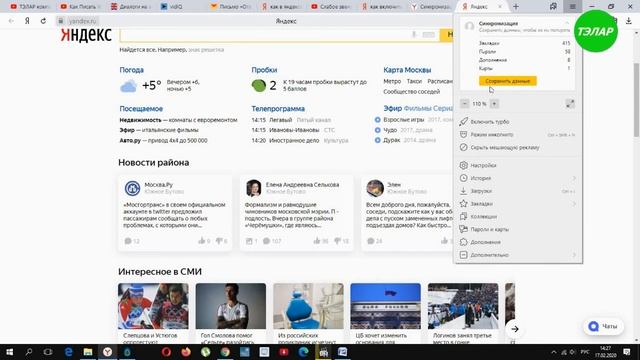The height and width of the screenshot is (360, 640).
Task: Open Windows taskbar search
Action: (x=29, y=352)
